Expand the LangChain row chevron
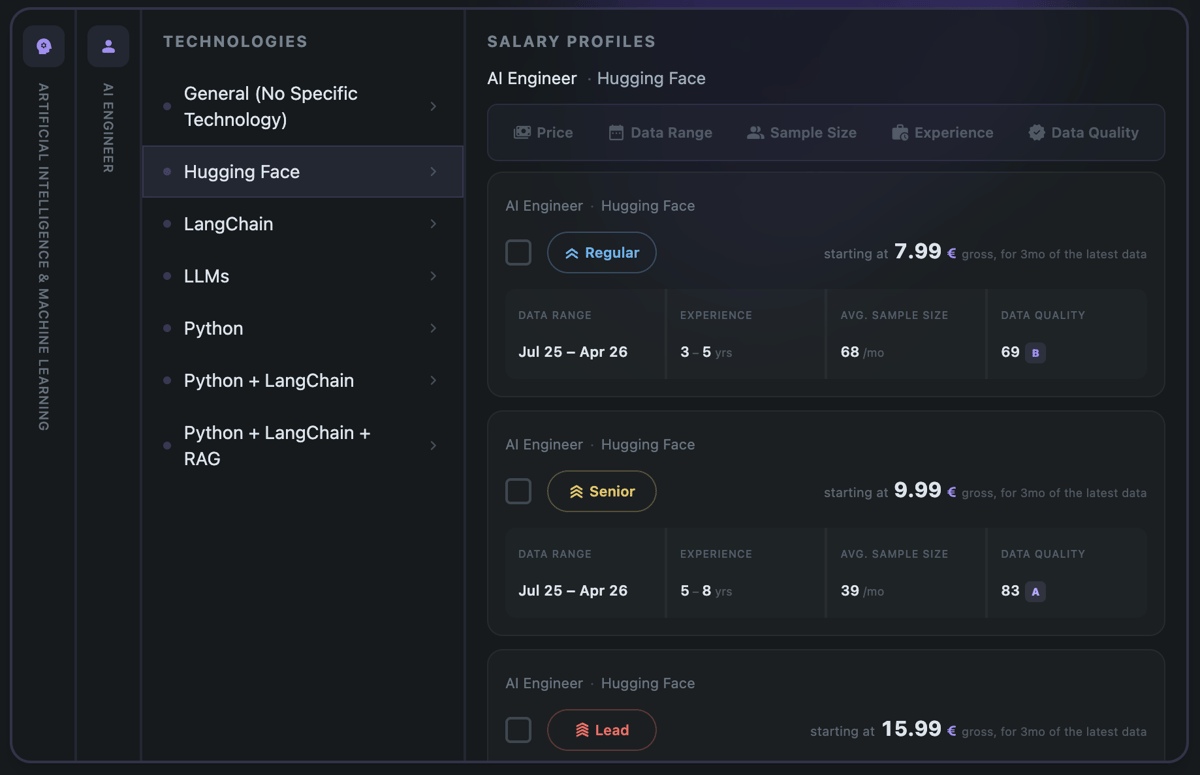This screenshot has width=1200, height=775. (433, 224)
